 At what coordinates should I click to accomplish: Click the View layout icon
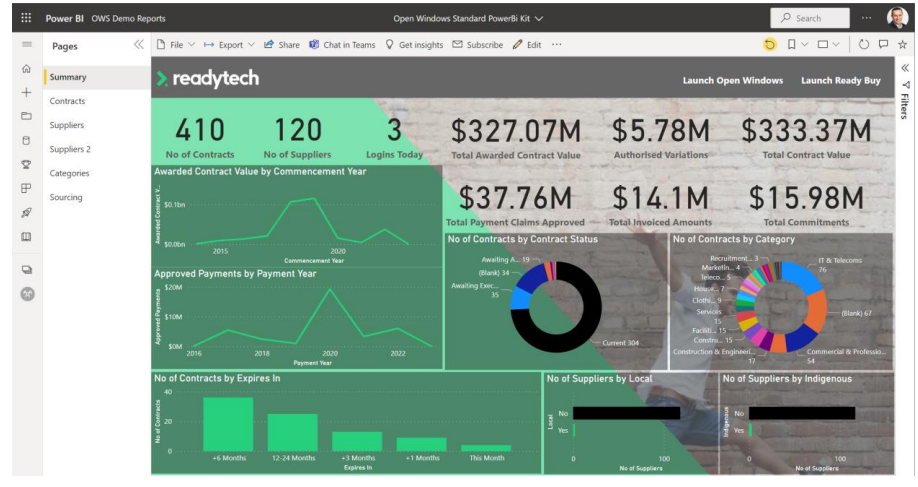coord(823,44)
